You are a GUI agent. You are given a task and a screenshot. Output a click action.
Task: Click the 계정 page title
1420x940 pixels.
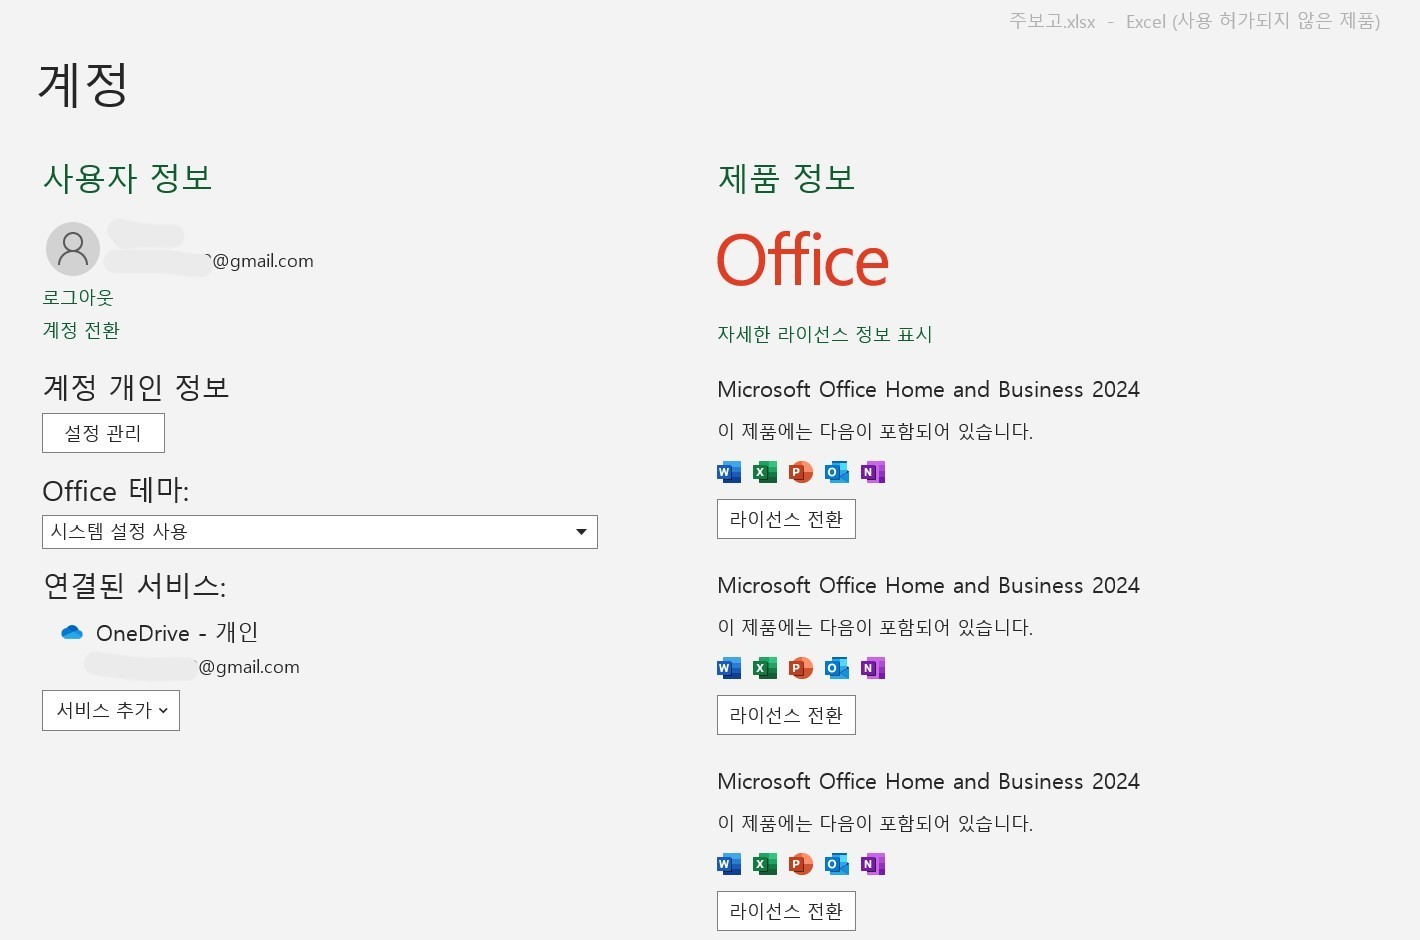(83, 84)
